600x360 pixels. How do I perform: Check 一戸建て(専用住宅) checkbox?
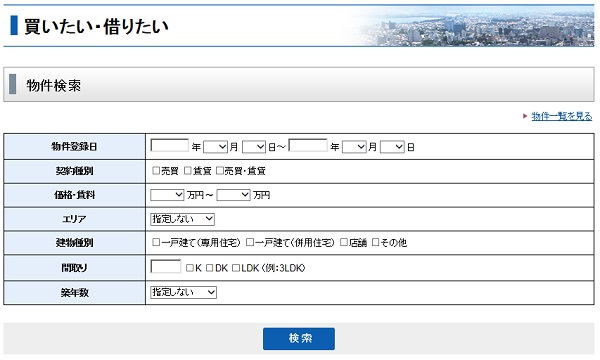coord(156,242)
